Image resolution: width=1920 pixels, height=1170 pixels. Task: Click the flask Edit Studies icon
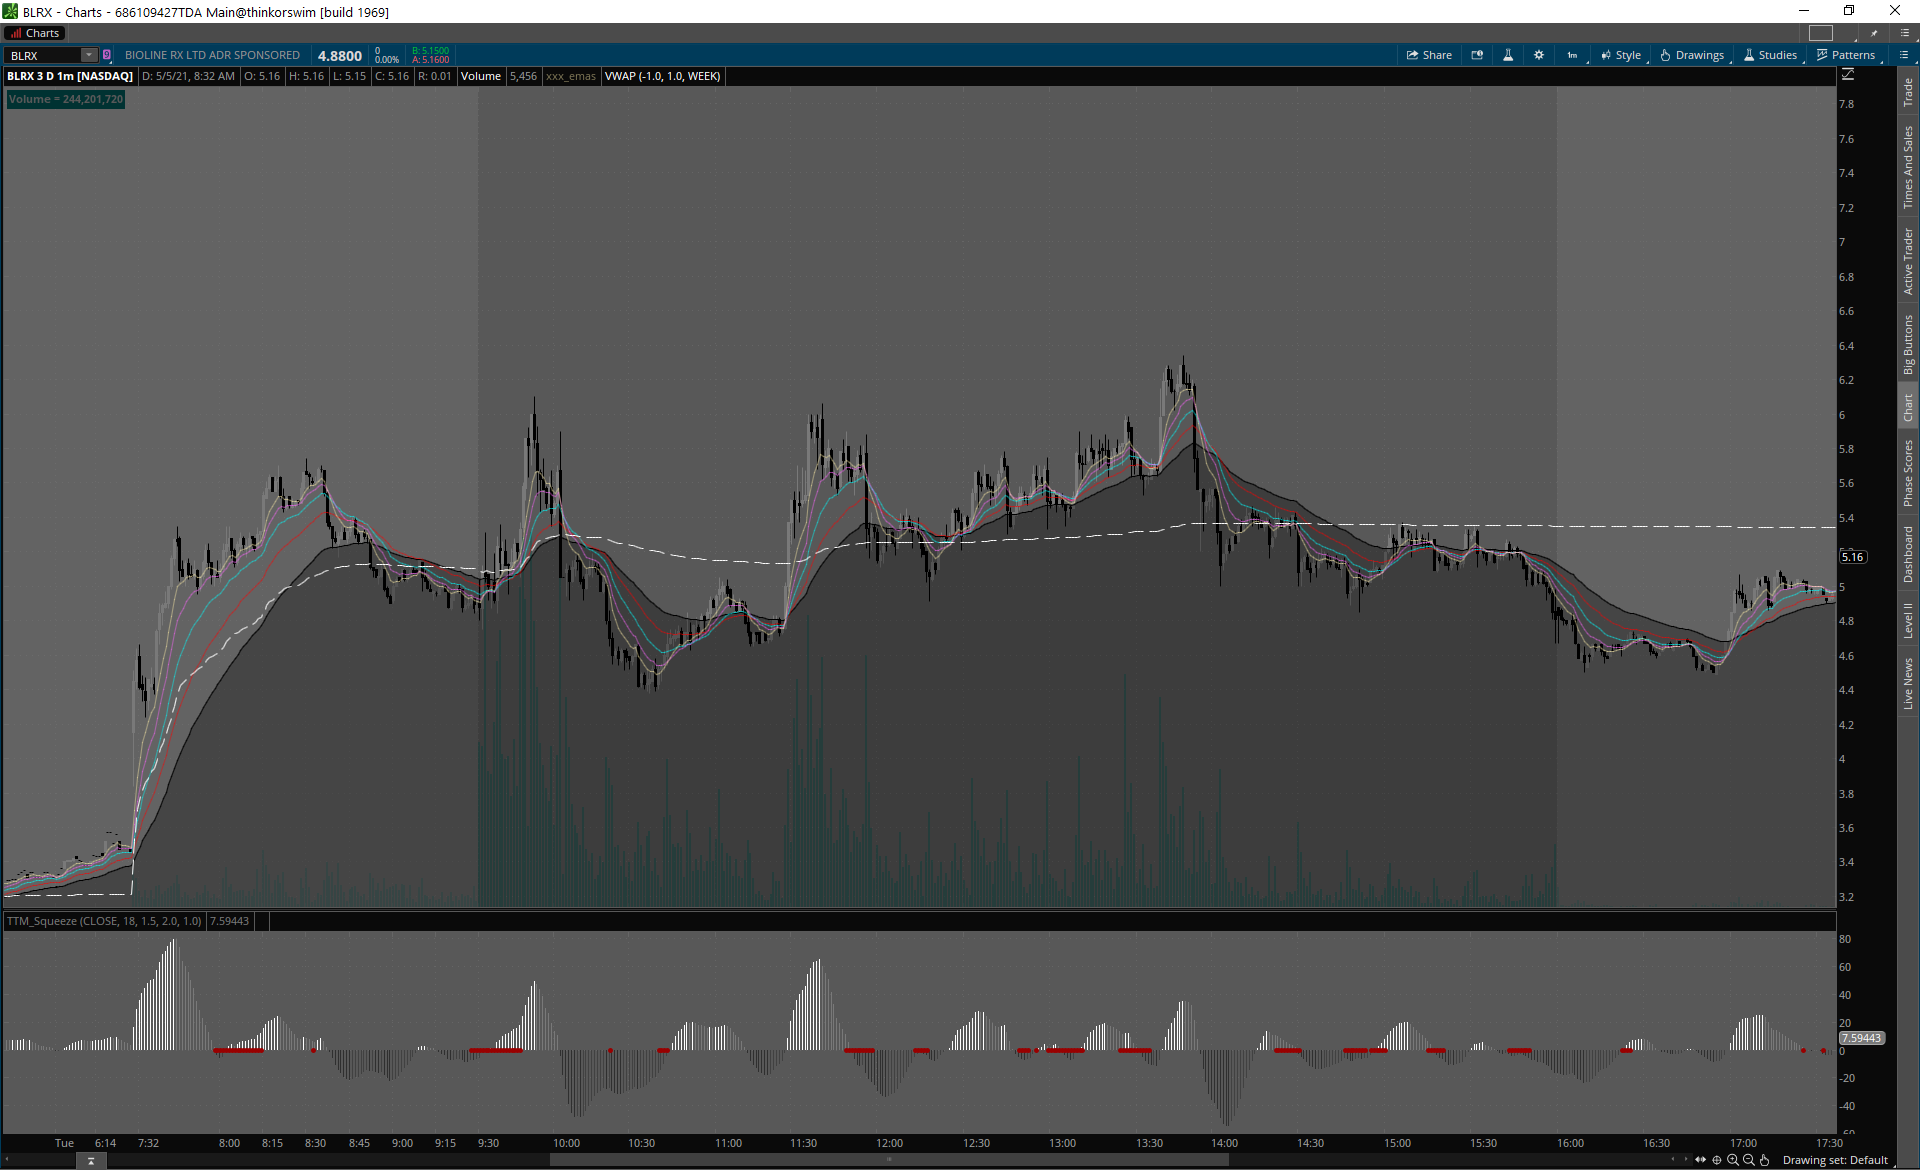[1508, 55]
